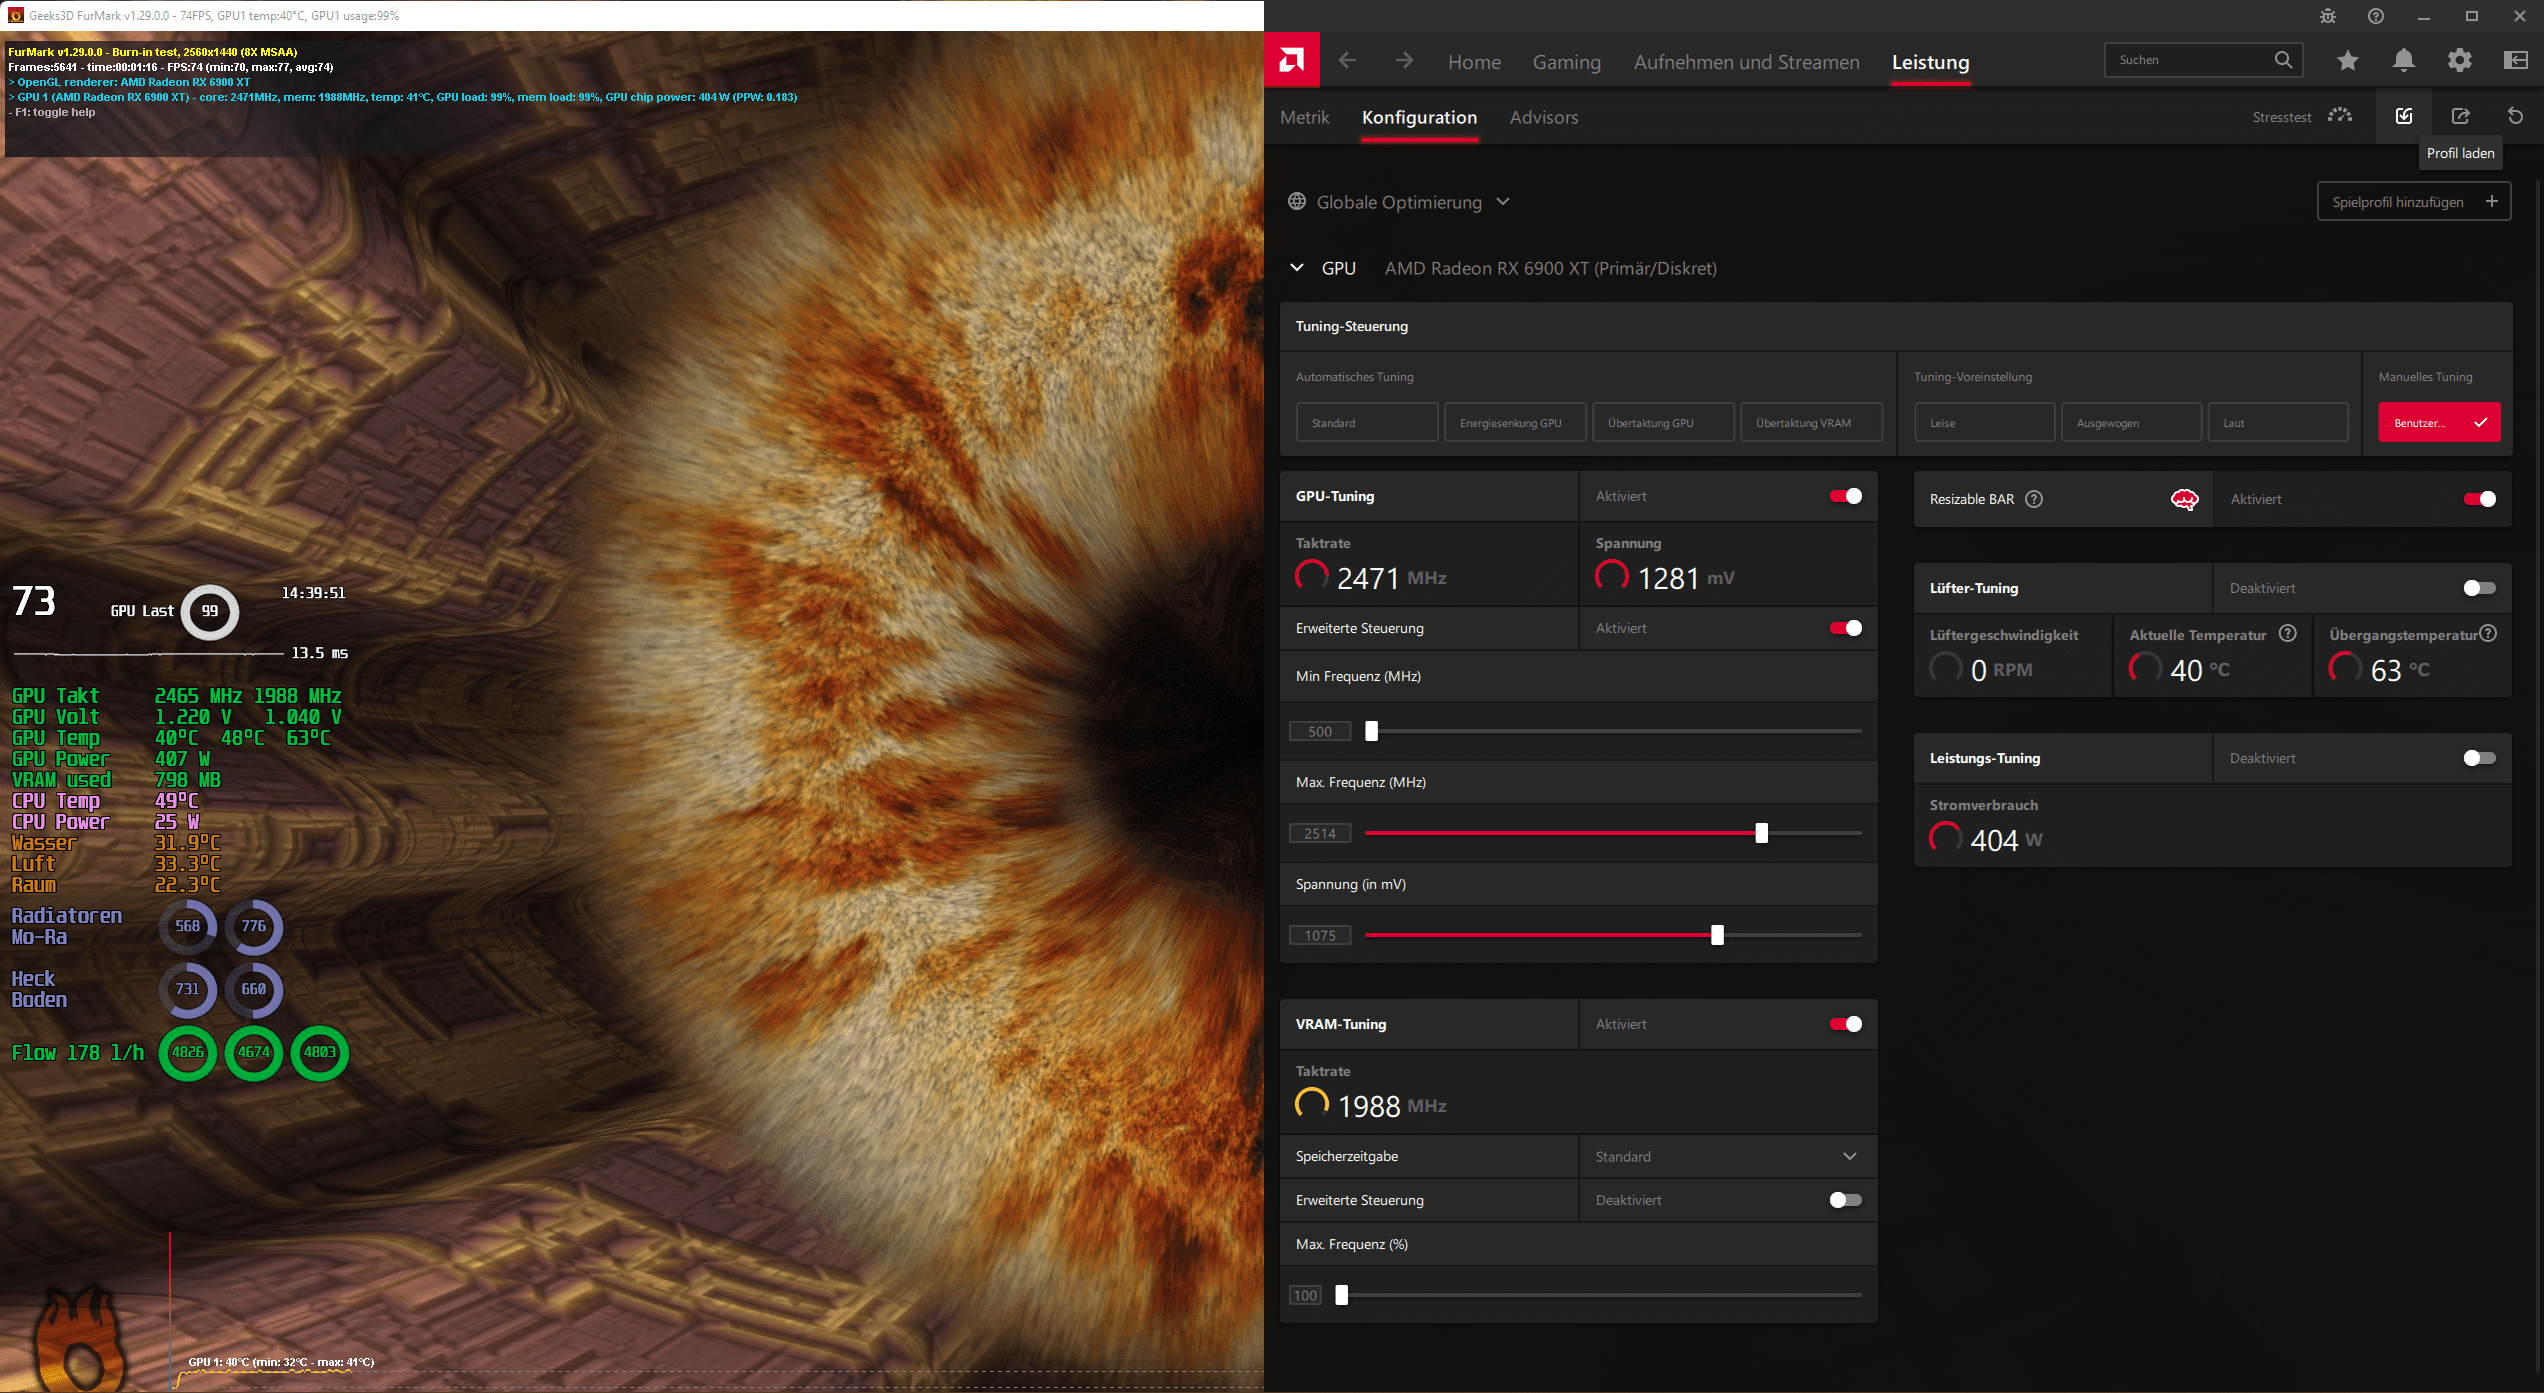
Task: Click the Spannung (in mV) slider handle
Action: (x=1718, y=935)
